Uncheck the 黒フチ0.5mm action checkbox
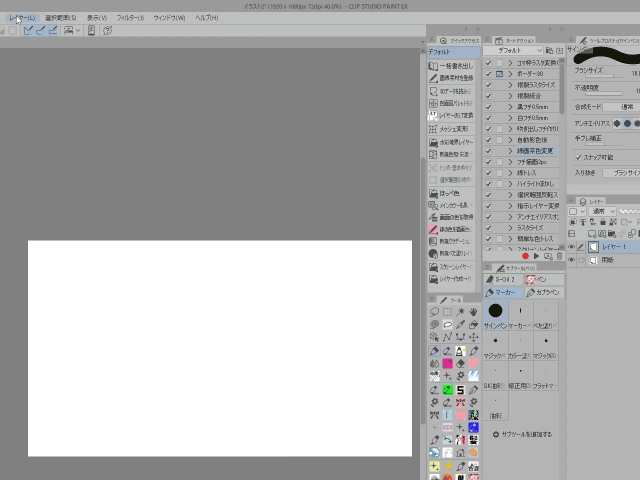The image size is (640, 480). [x=488, y=107]
